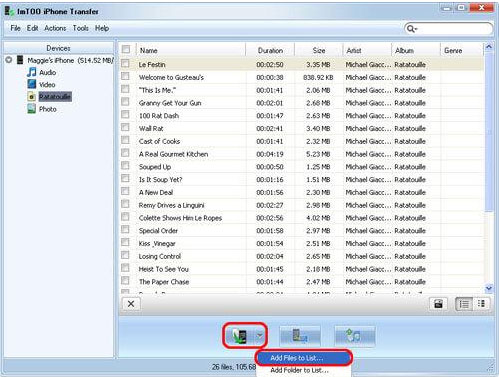Screen dimensions: 499x377
Task: Click the scroll down arrow of the list
Action: [489, 288]
